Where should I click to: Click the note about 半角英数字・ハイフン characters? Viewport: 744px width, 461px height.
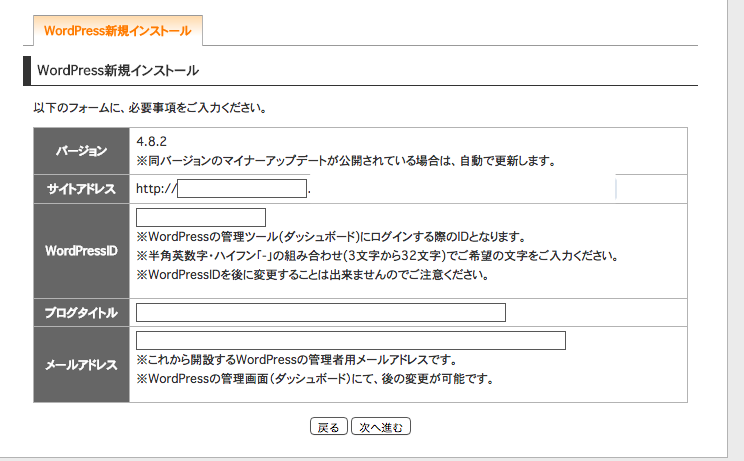tap(378, 256)
